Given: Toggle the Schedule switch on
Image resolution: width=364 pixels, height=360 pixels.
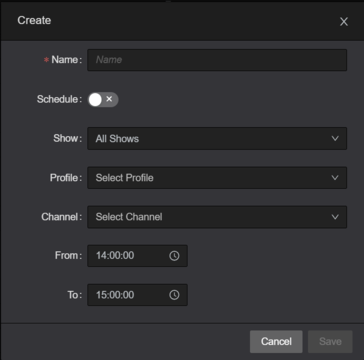Looking at the screenshot, I should [103, 100].
